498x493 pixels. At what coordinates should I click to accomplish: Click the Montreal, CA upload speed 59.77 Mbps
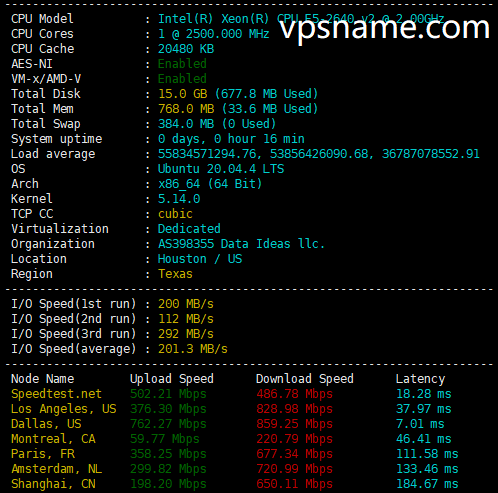click(x=165, y=439)
